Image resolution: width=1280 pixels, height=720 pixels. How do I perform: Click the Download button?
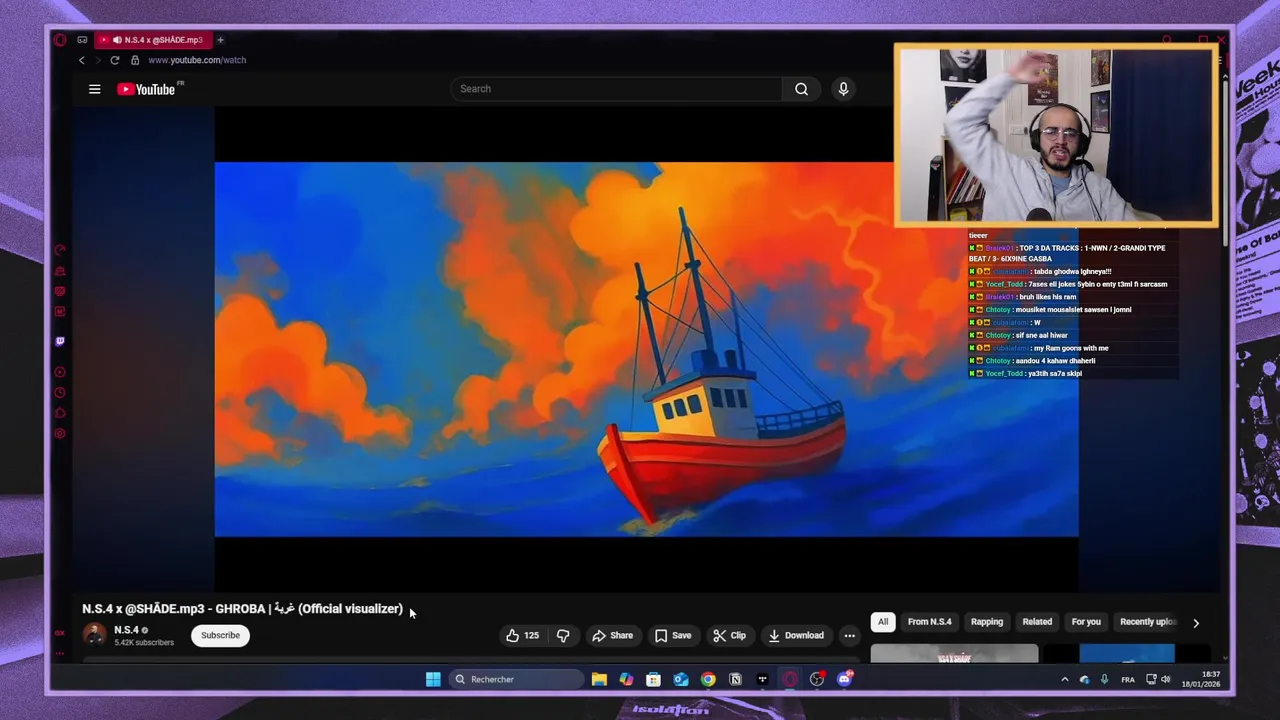(796, 635)
